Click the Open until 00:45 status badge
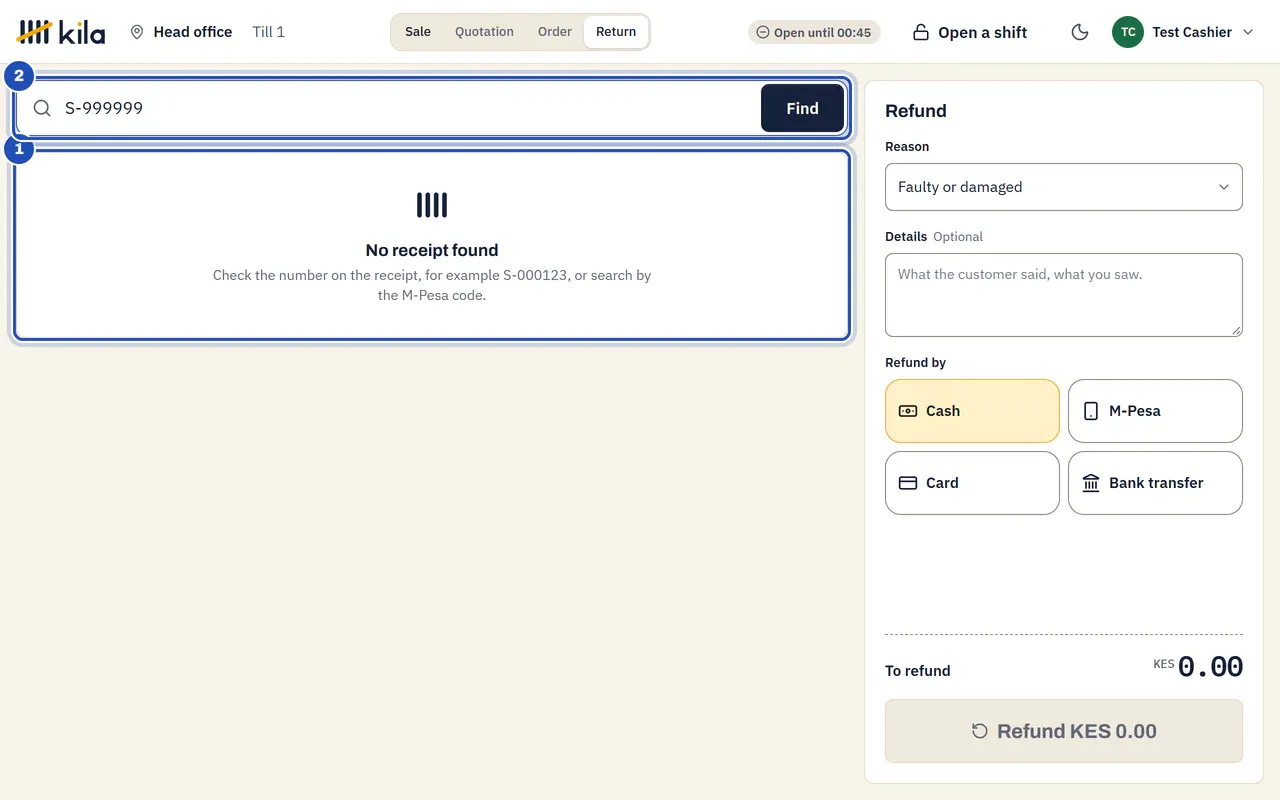 tap(814, 32)
